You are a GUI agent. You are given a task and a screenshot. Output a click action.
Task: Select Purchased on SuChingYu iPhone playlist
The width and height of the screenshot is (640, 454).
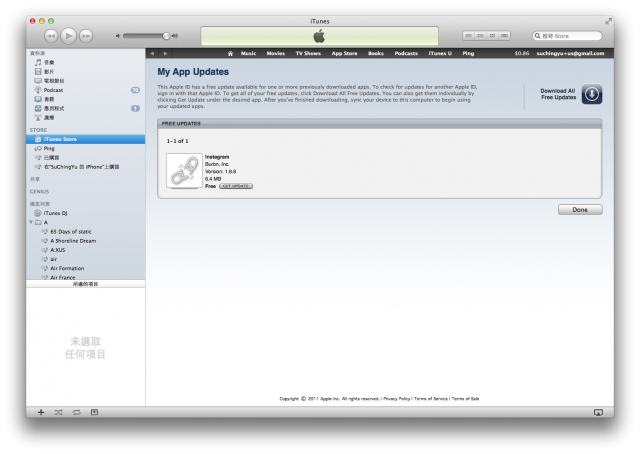[85, 167]
